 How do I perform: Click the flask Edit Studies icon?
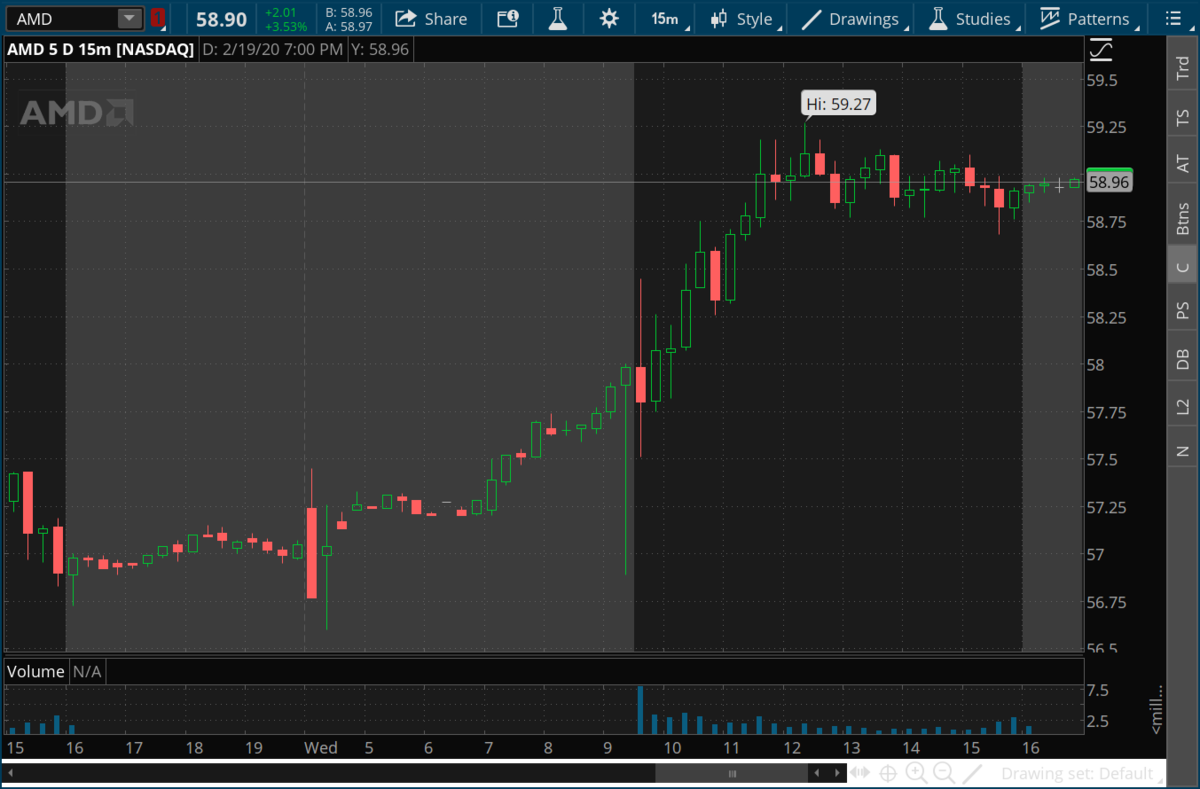[558, 18]
